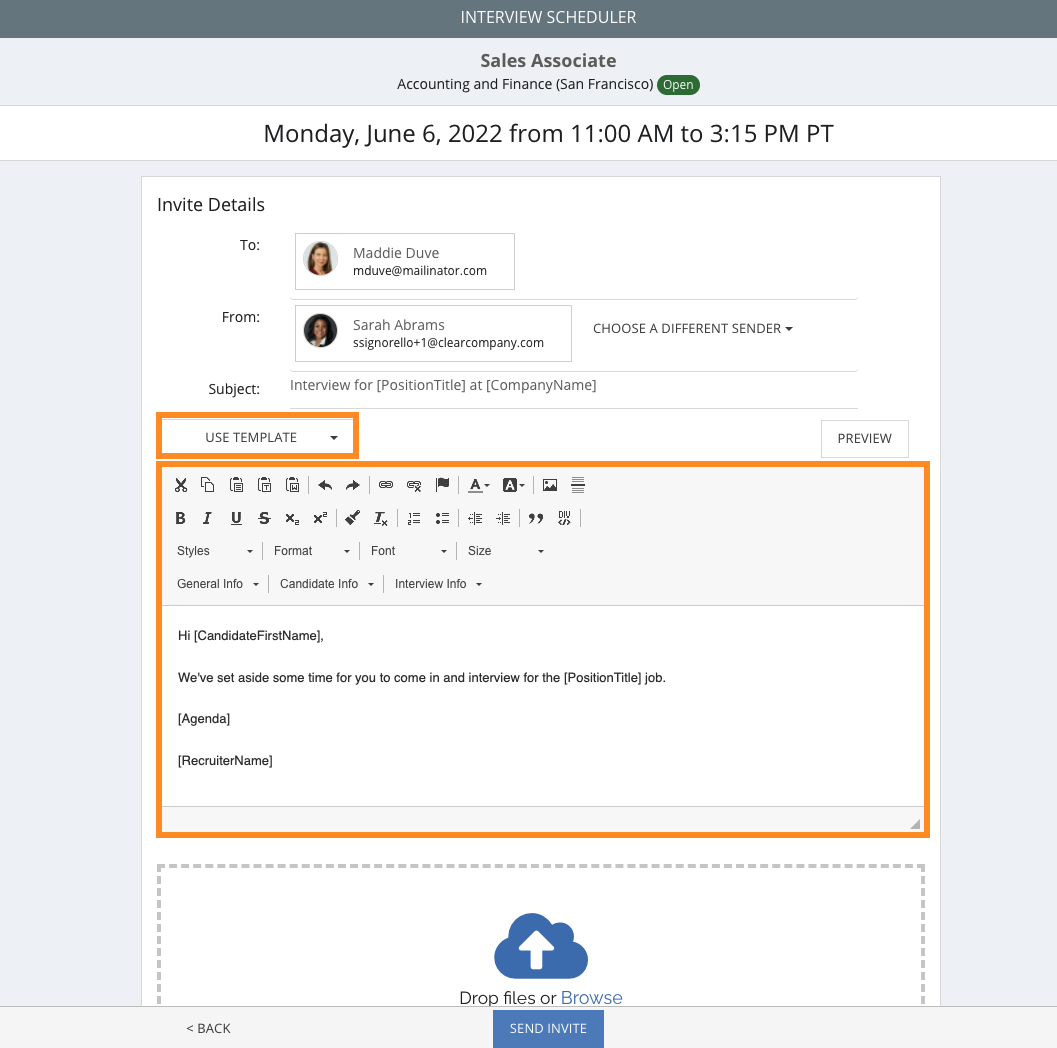Click the '[RecruiterName]' placeholder text
This screenshot has height=1048, width=1057.
(225, 761)
